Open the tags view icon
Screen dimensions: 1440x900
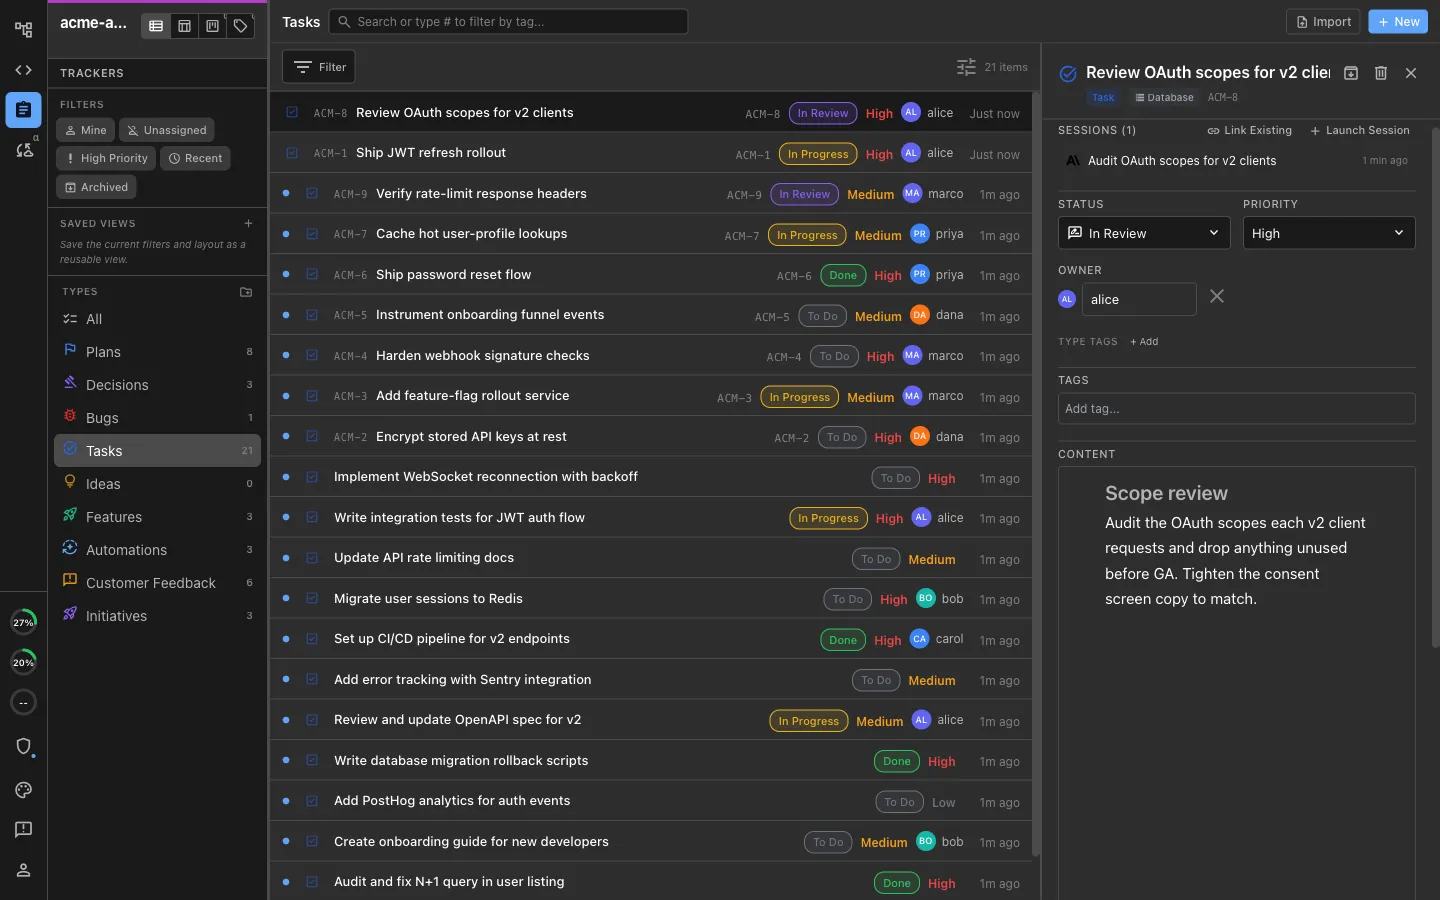[x=240, y=26]
